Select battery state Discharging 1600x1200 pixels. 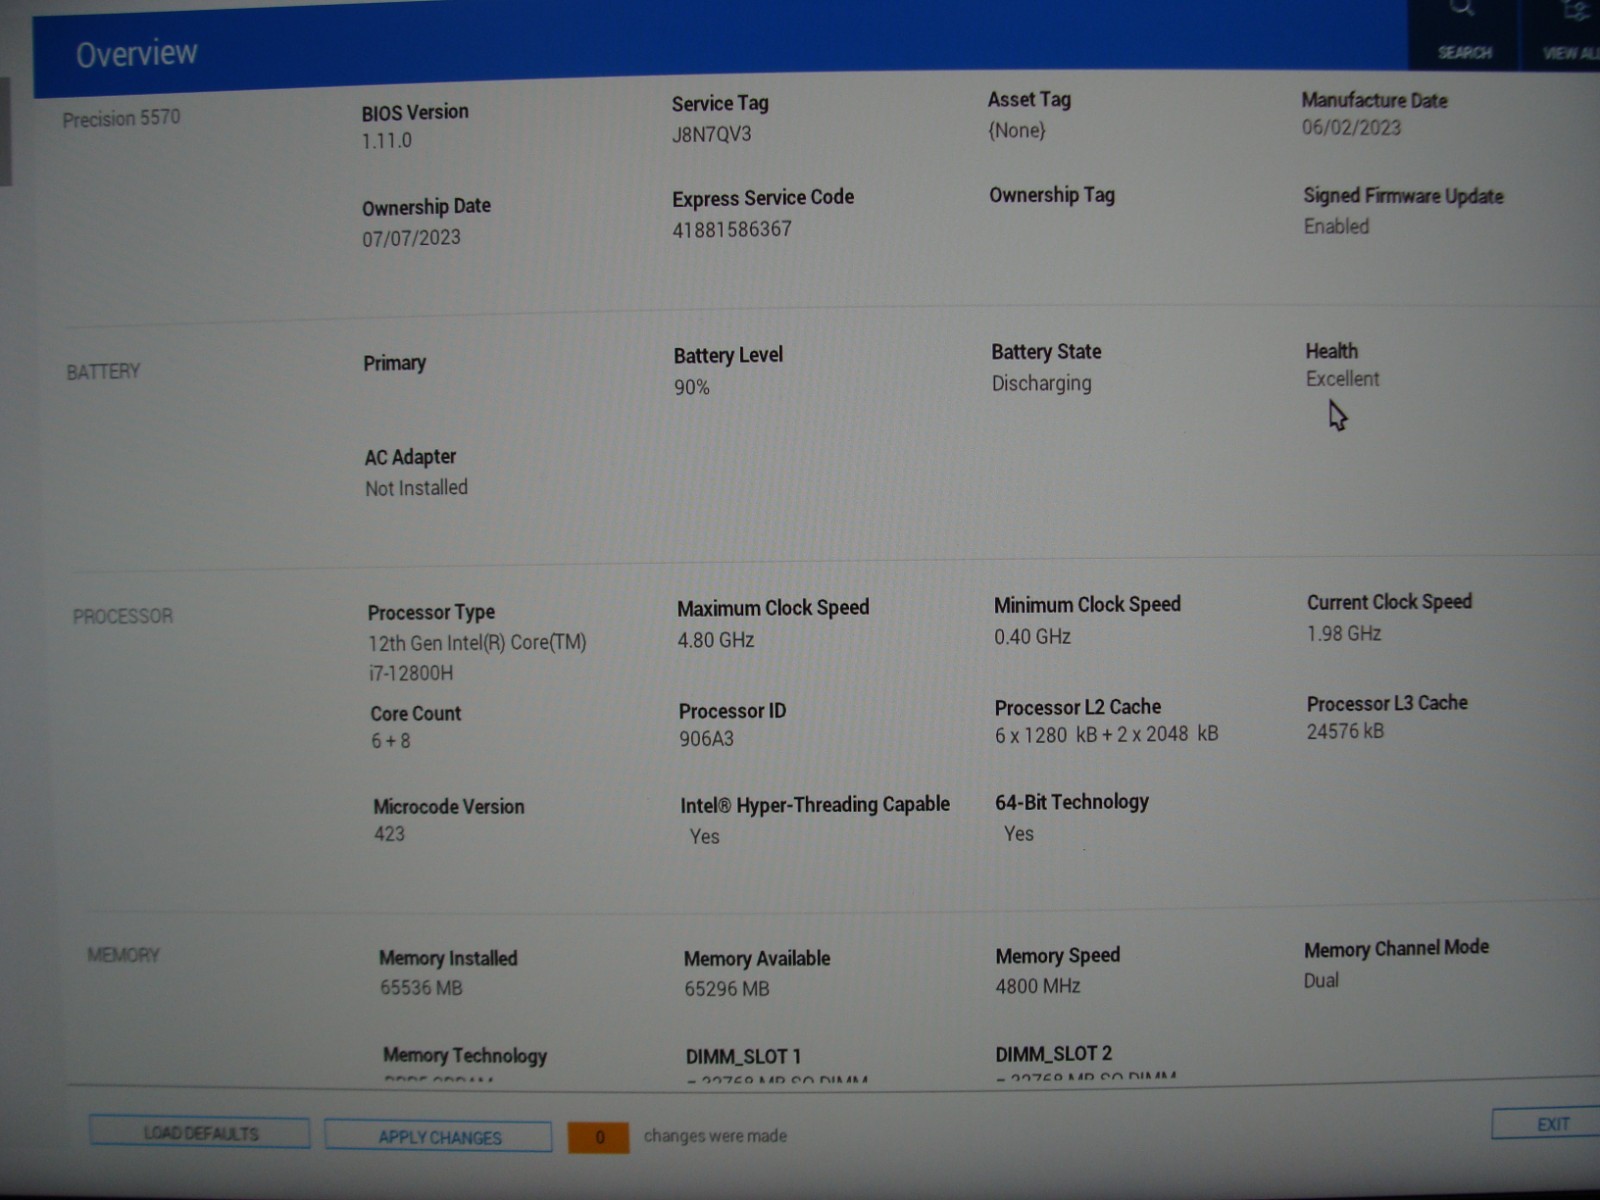[x=1042, y=383]
